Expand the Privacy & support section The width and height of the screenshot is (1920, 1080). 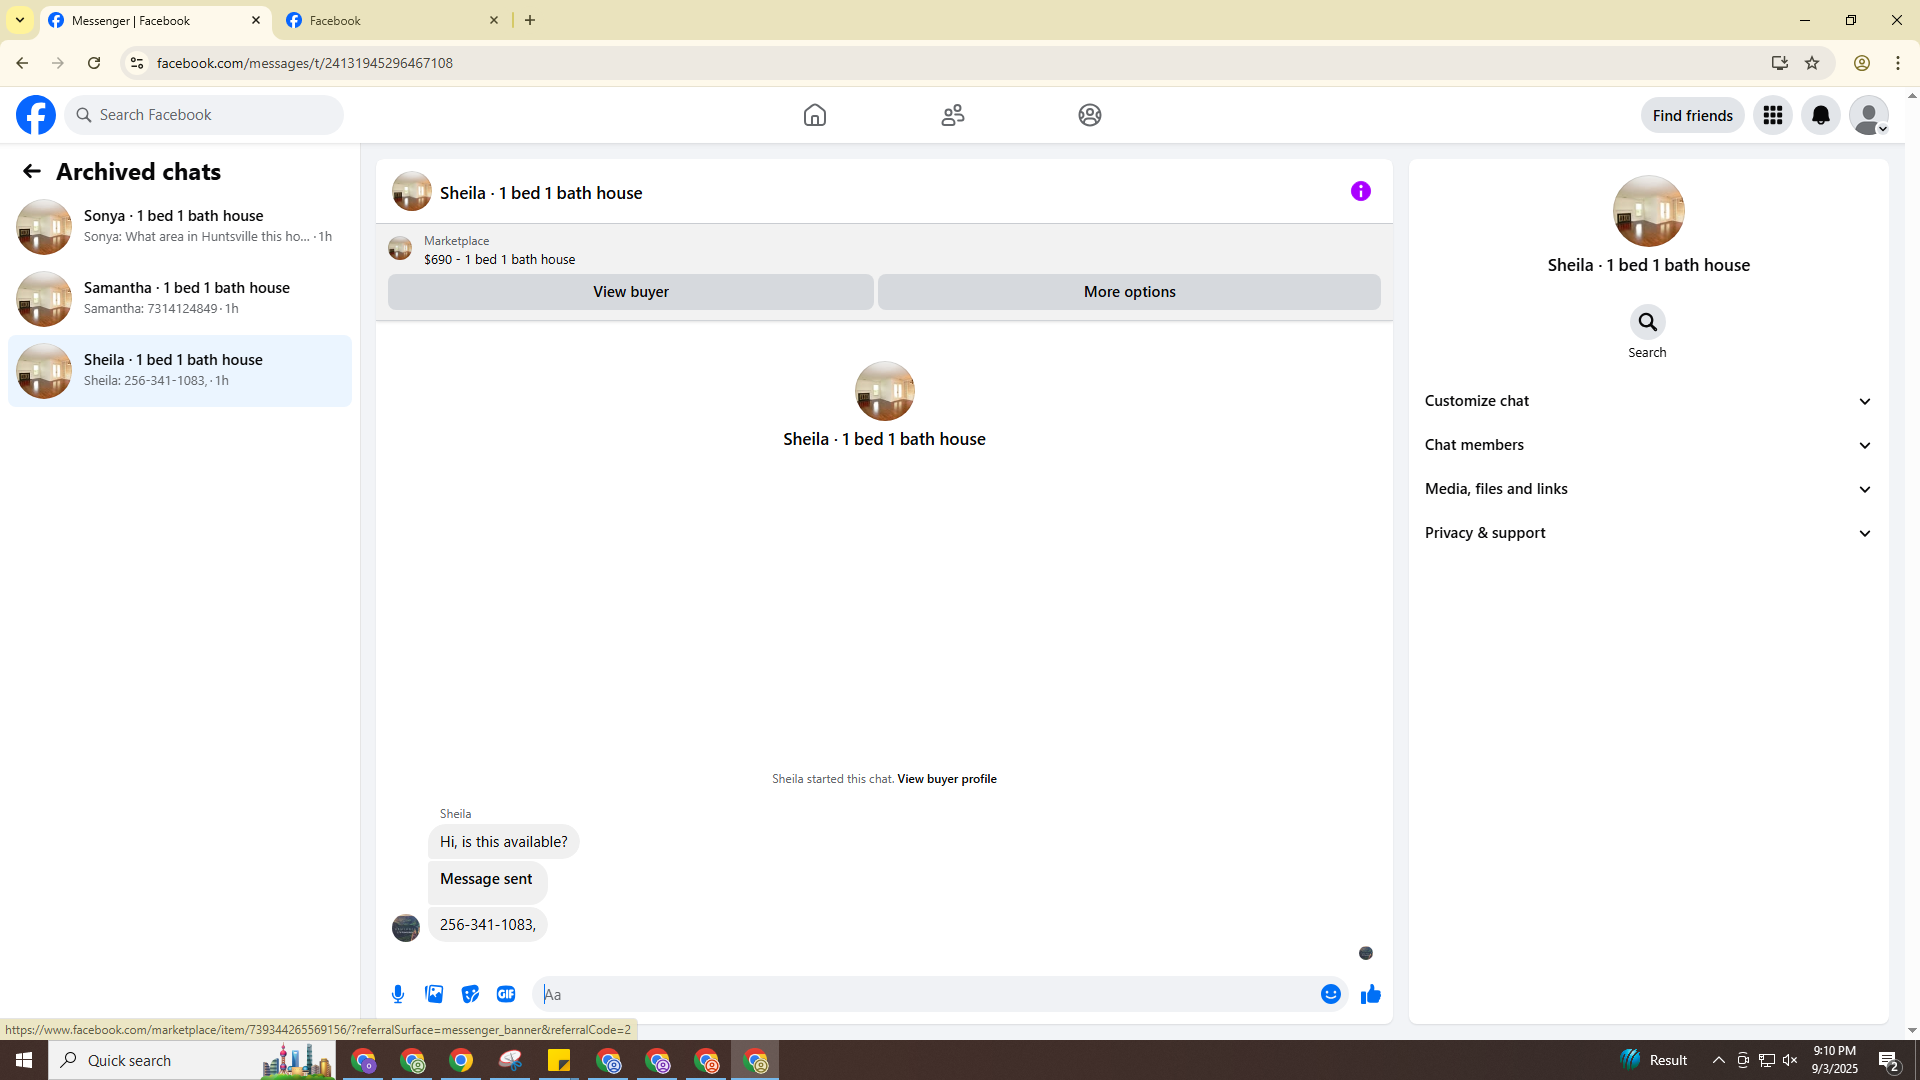tap(1648, 533)
